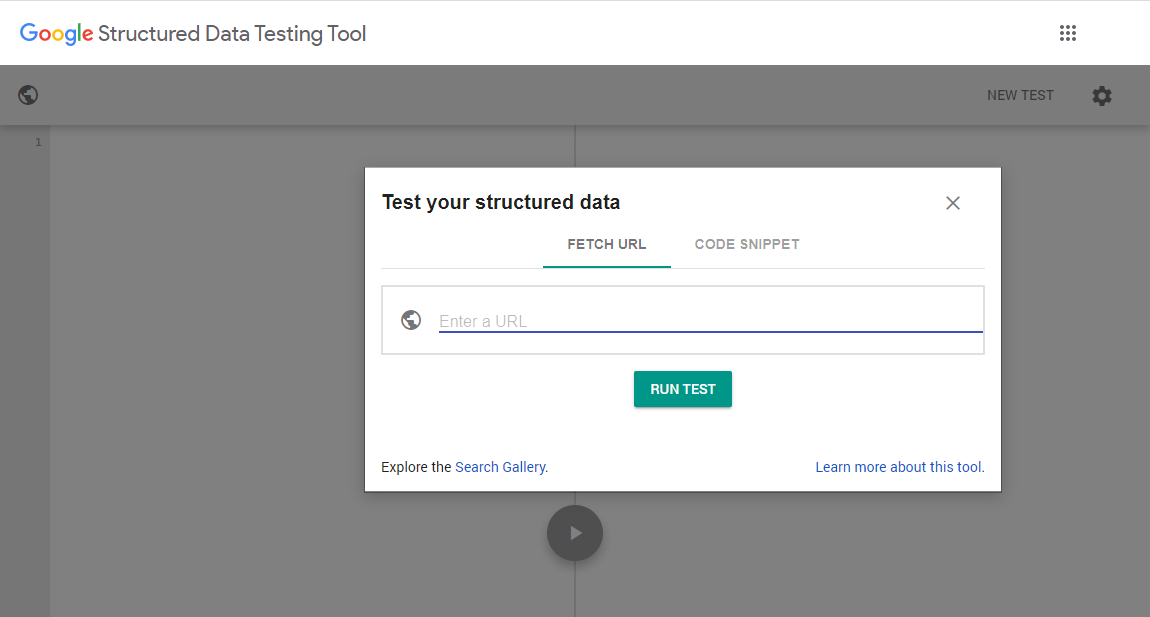Click the globe icon beside the URL field

click(x=411, y=320)
